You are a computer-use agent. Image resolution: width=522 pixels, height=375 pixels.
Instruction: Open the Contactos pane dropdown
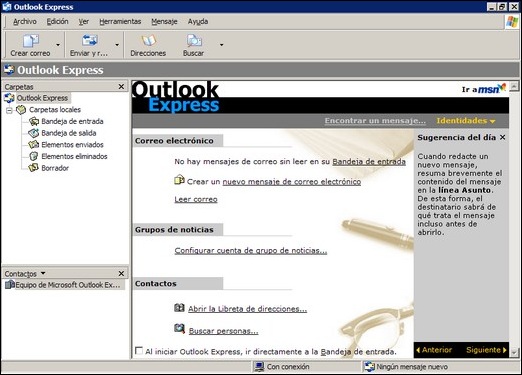coord(43,273)
